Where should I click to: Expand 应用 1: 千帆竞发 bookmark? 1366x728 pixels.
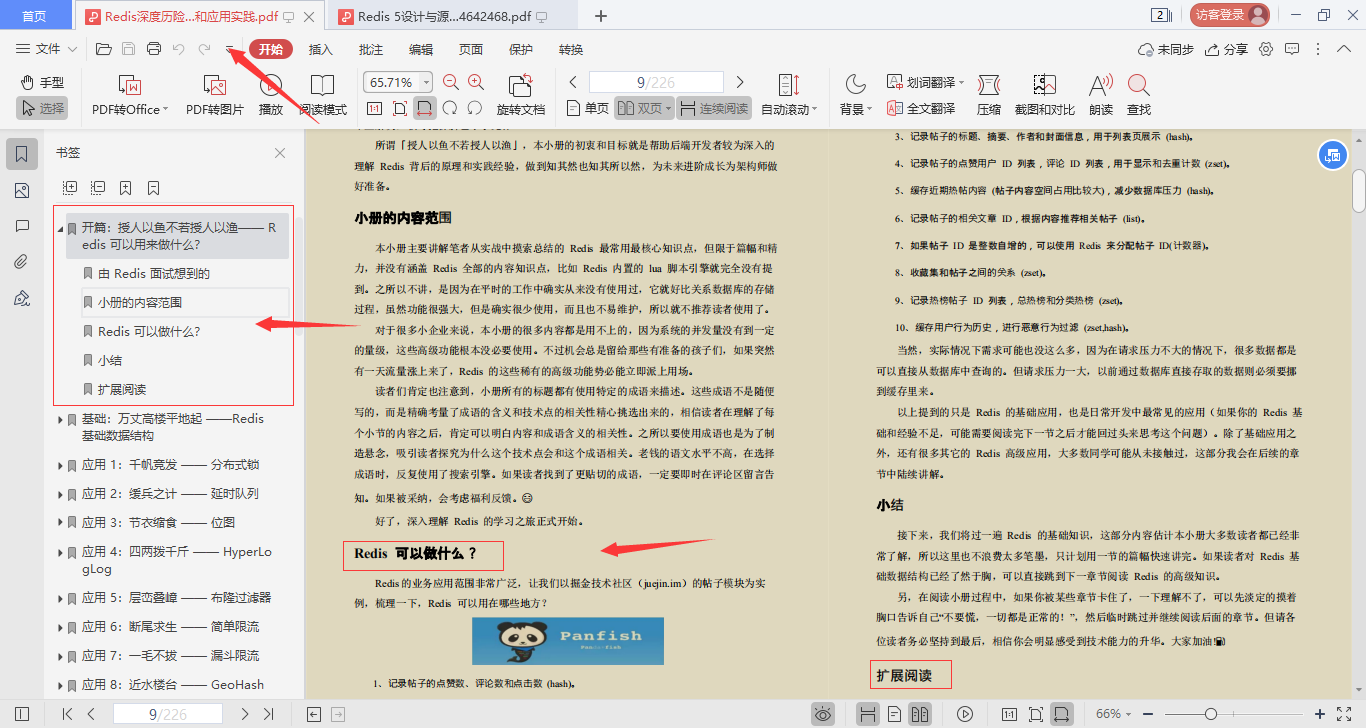pos(60,465)
